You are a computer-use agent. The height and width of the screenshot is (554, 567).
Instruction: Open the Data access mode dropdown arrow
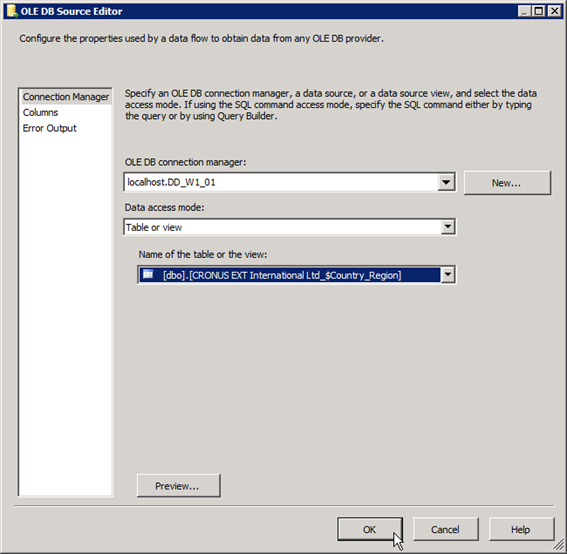[x=448, y=227]
